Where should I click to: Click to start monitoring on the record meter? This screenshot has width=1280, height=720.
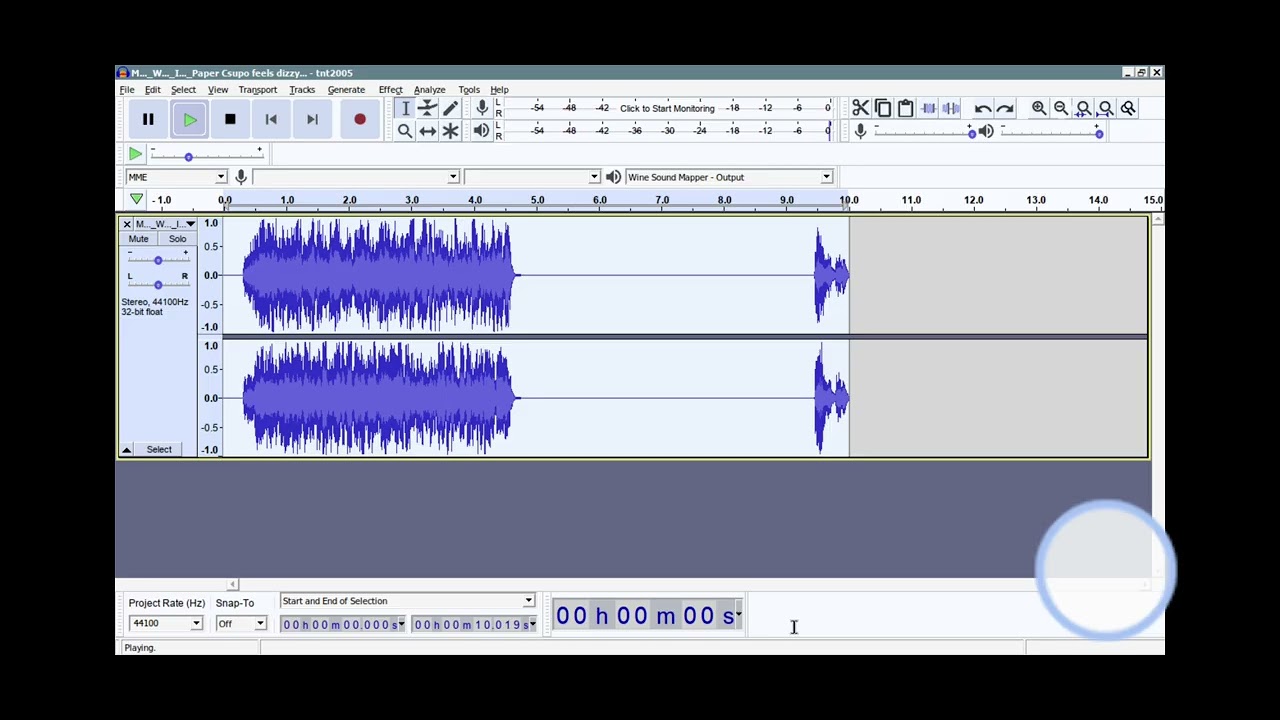pyautogui.click(x=667, y=108)
